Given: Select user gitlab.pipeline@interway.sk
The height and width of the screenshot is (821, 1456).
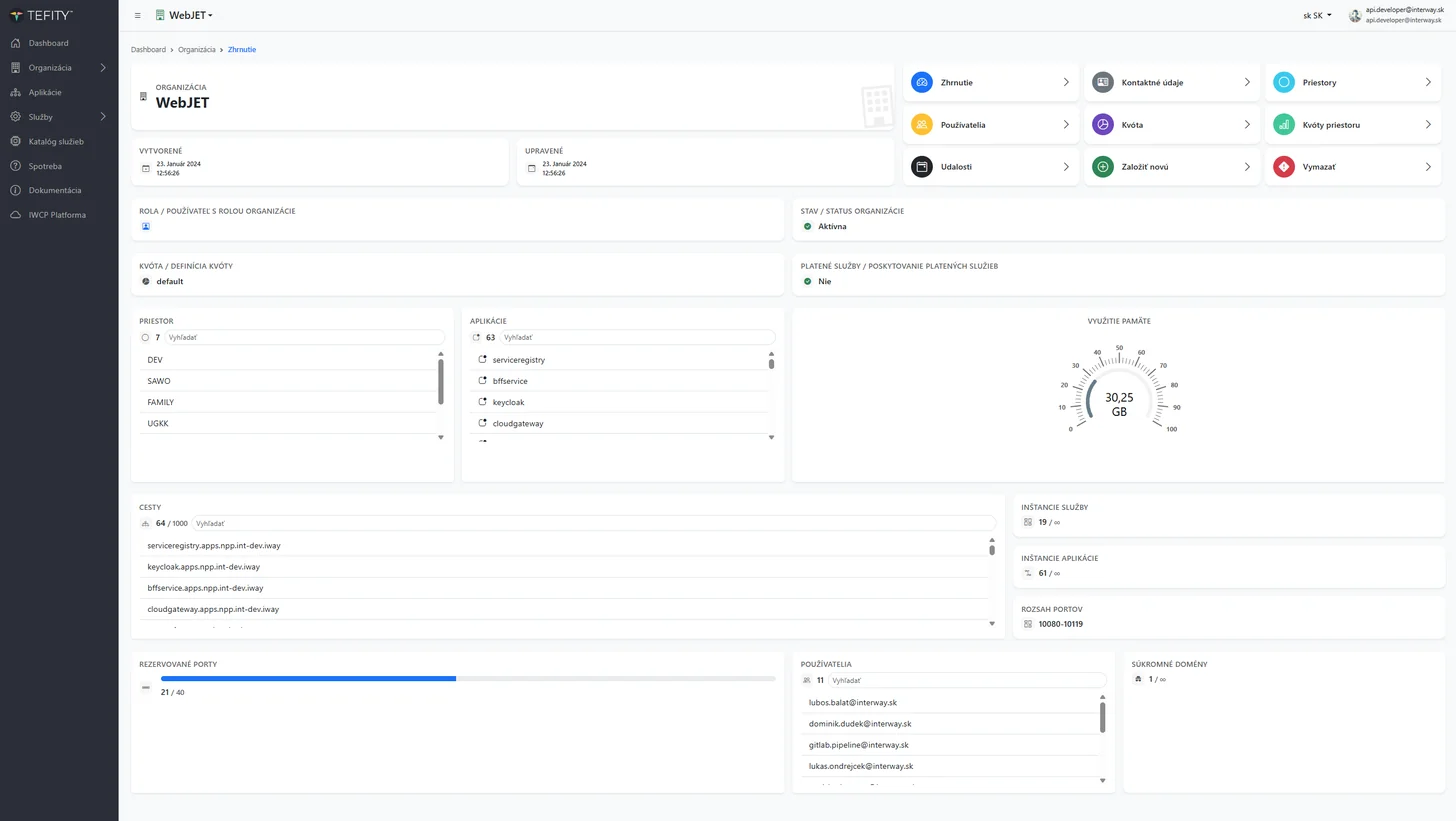Looking at the screenshot, I should click(950, 745).
